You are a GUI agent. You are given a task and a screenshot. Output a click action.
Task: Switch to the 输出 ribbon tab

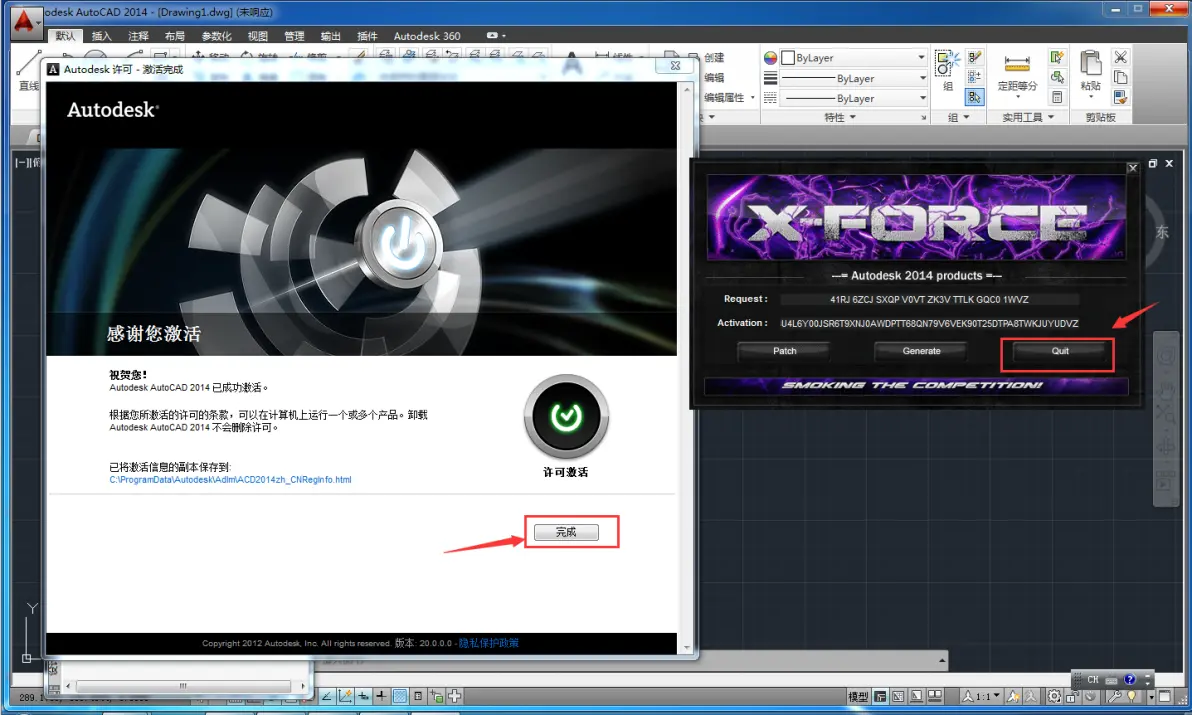(x=331, y=36)
